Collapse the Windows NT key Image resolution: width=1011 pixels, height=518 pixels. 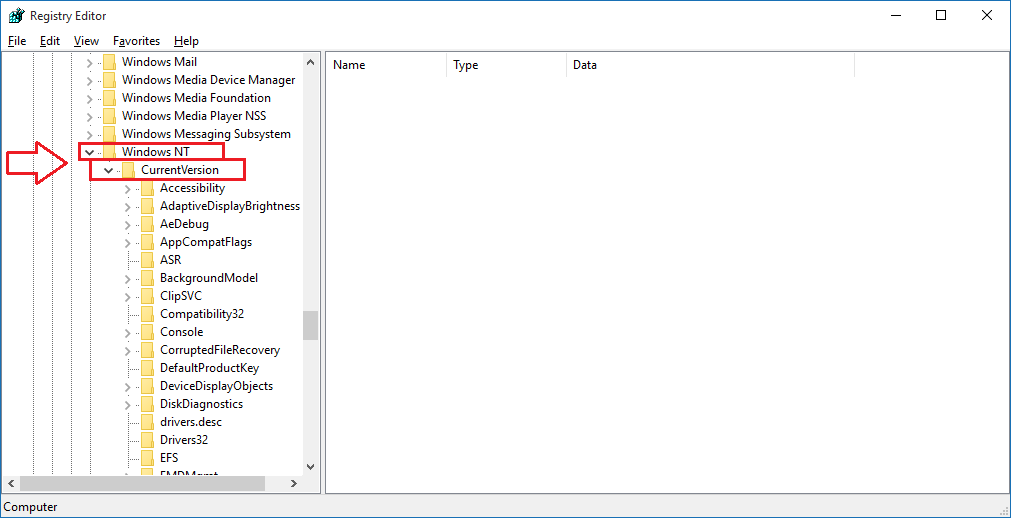[x=90, y=152]
